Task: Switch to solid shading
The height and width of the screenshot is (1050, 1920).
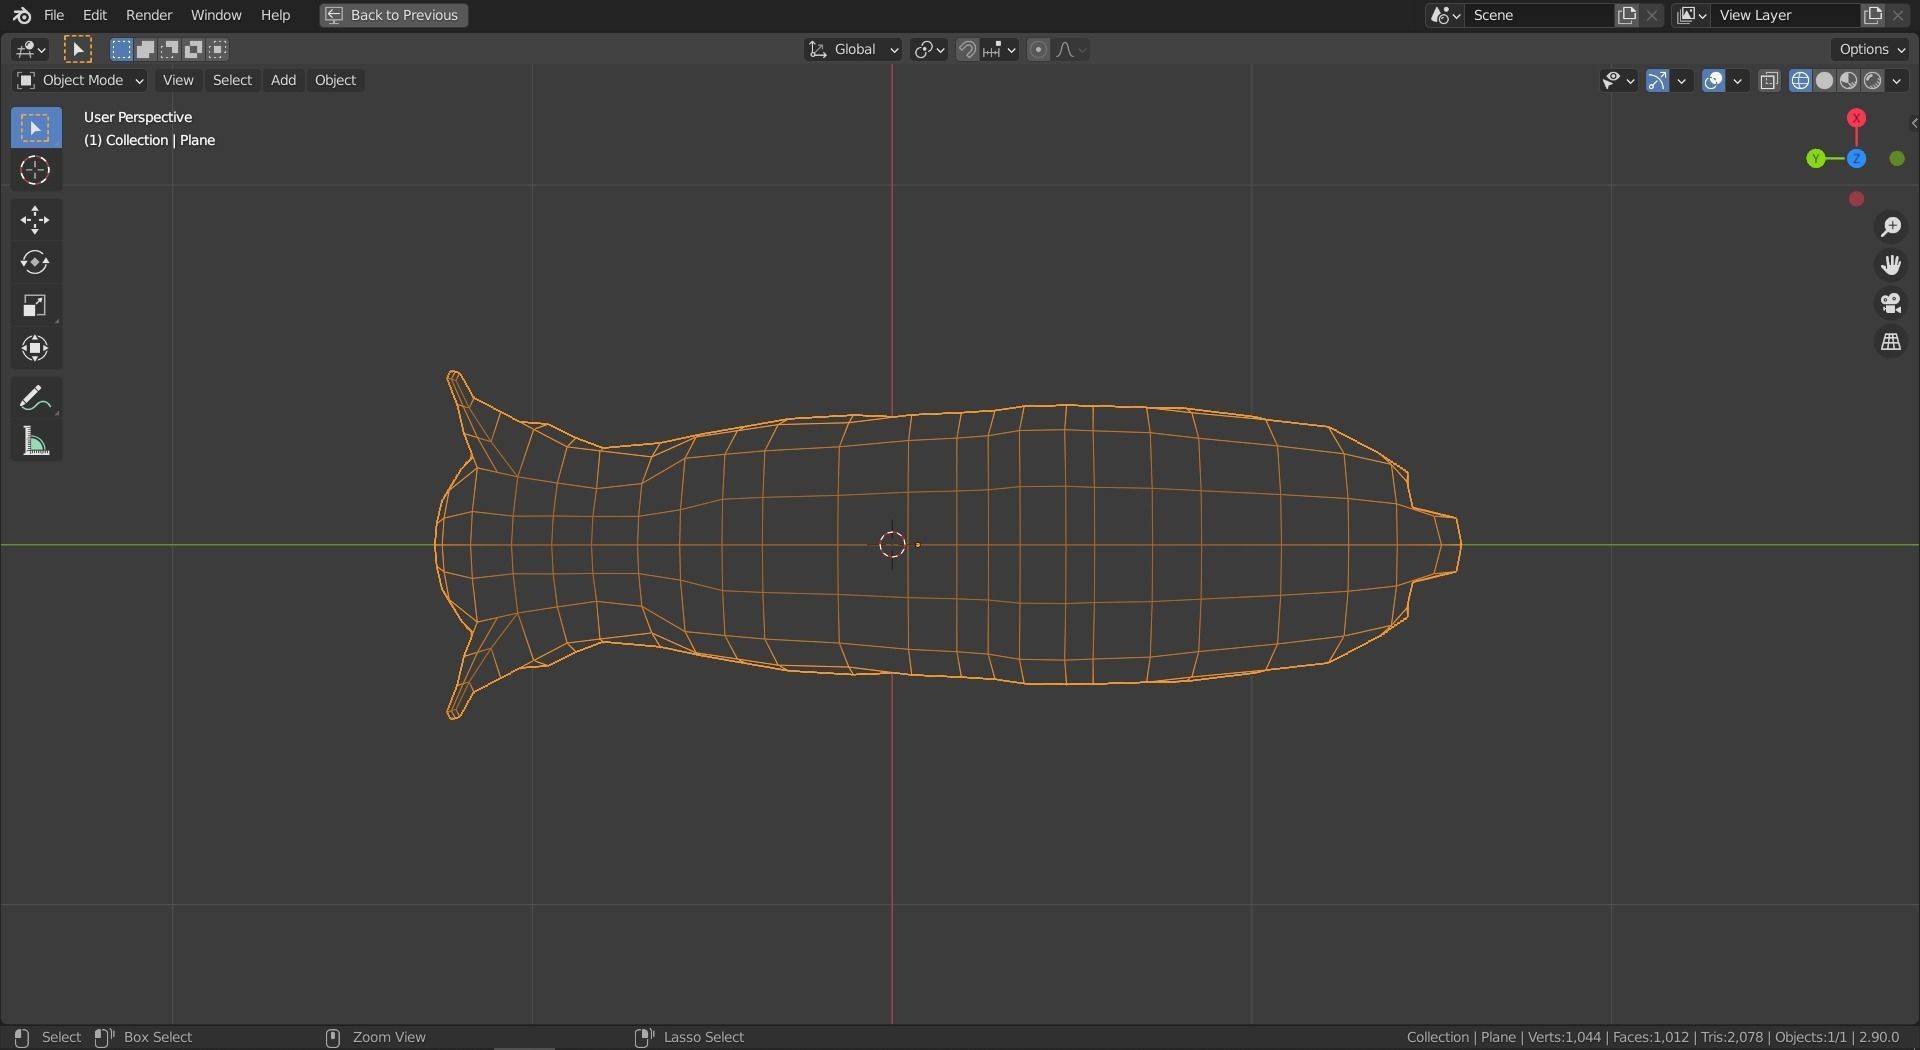Action: coord(1824,81)
